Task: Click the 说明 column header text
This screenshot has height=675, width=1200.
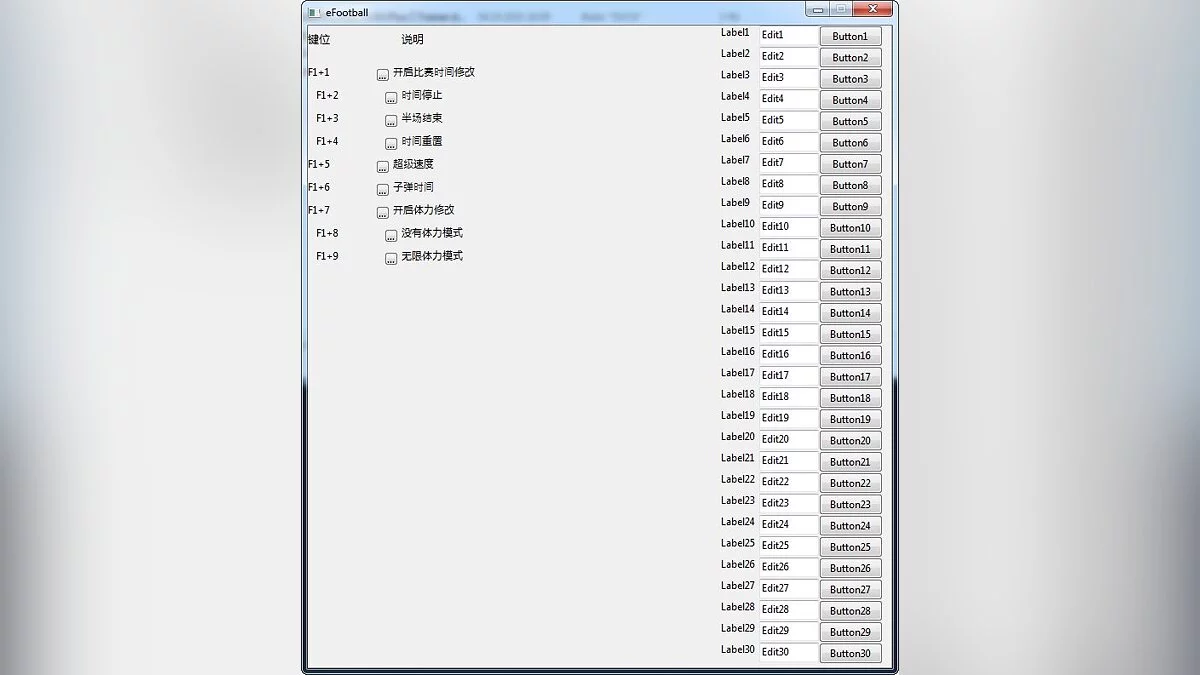Action: (412, 40)
